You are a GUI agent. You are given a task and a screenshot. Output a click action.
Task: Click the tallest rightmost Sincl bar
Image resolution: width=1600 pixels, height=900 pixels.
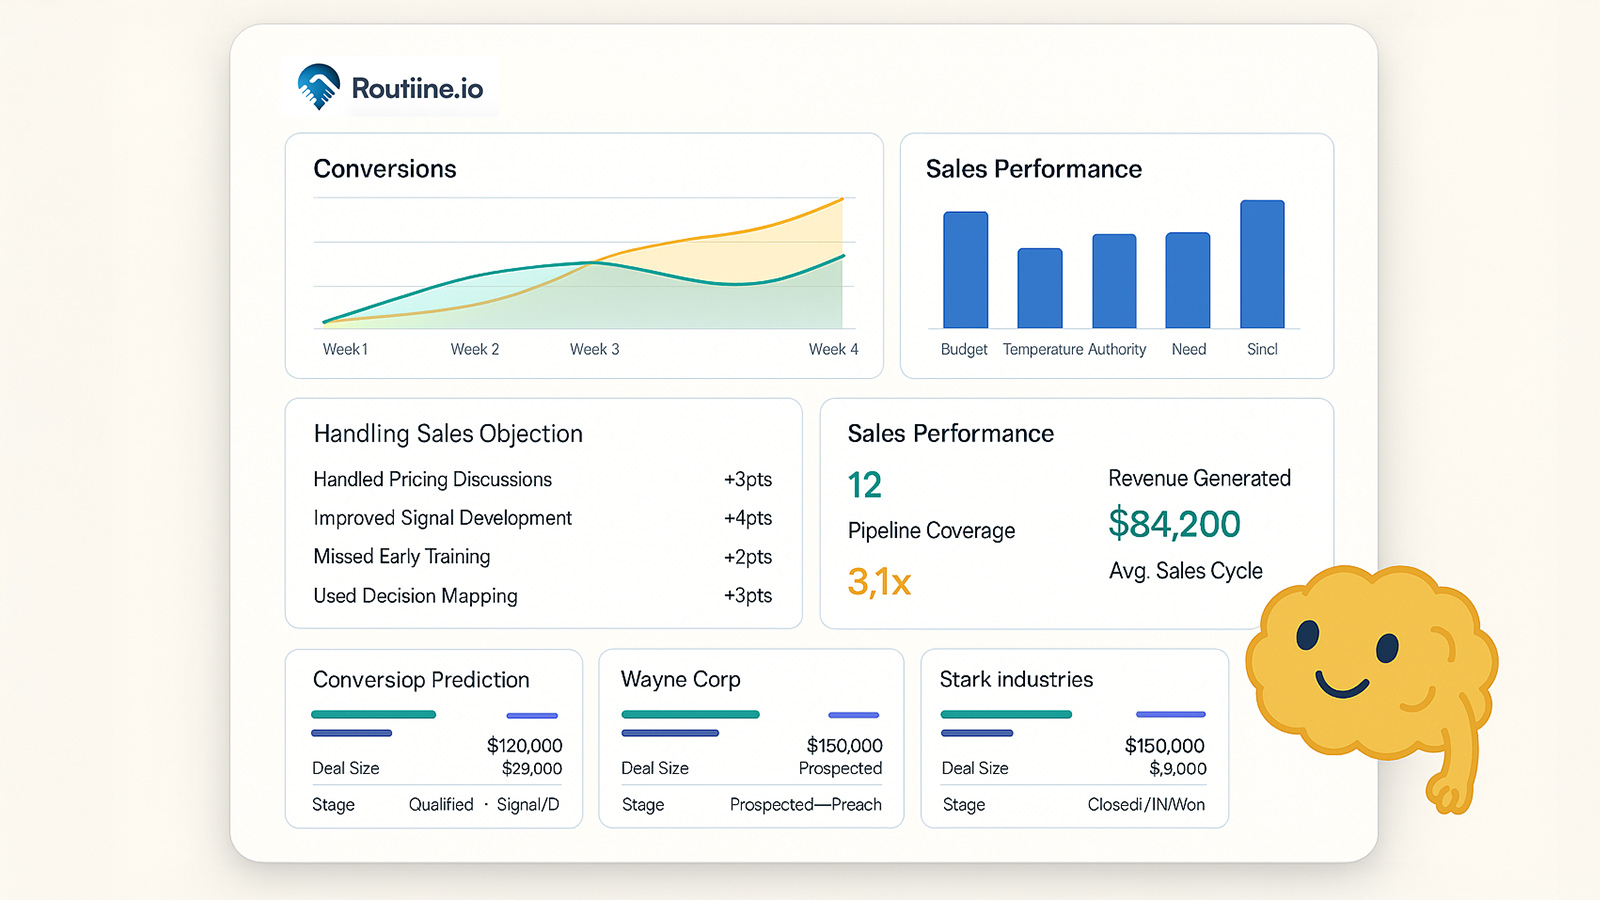coord(1262,264)
